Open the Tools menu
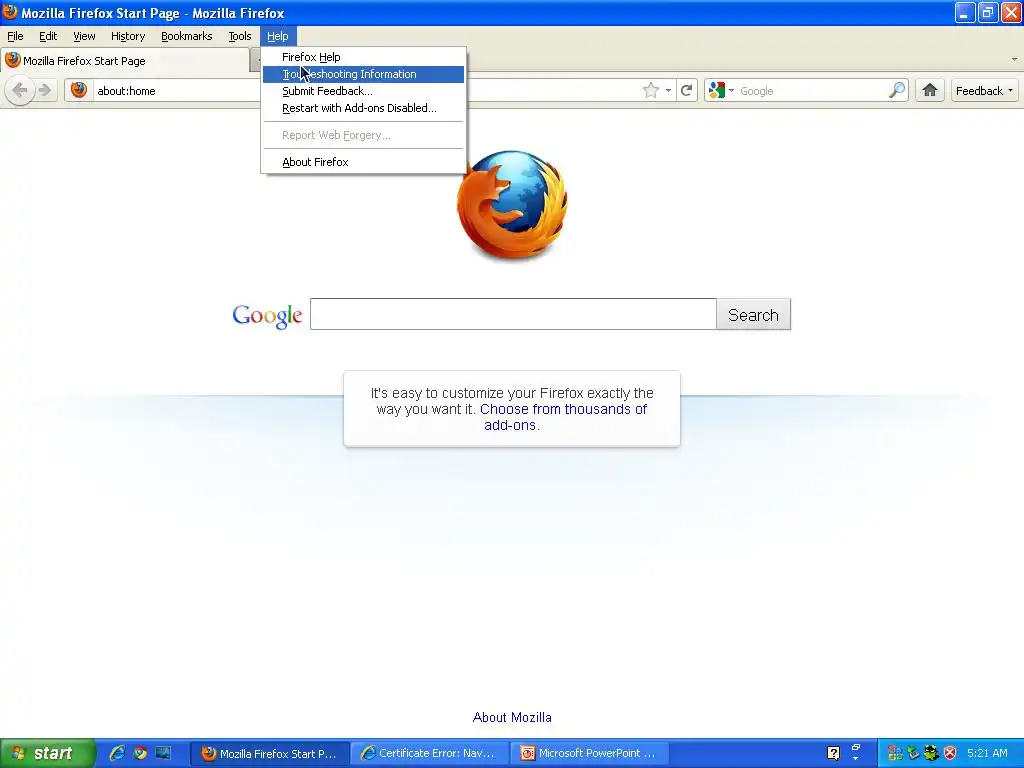1024x768 pixels. (x=240, y=36)
